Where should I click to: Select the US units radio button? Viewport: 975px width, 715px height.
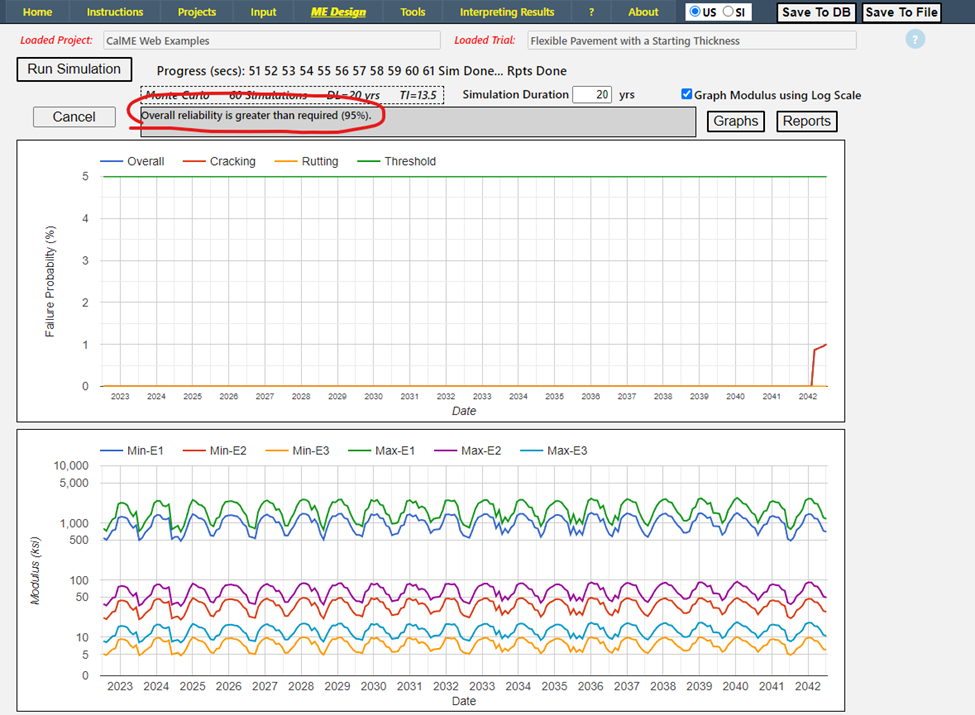(x=696, y=12)
